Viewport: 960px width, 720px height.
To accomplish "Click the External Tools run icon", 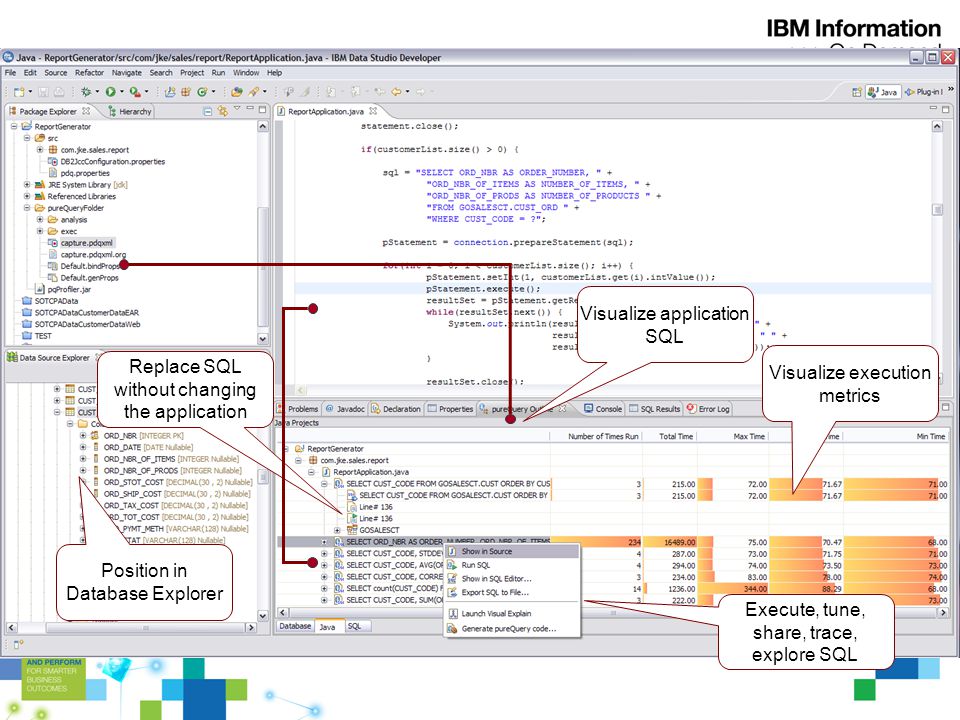I will coord(135,92).
